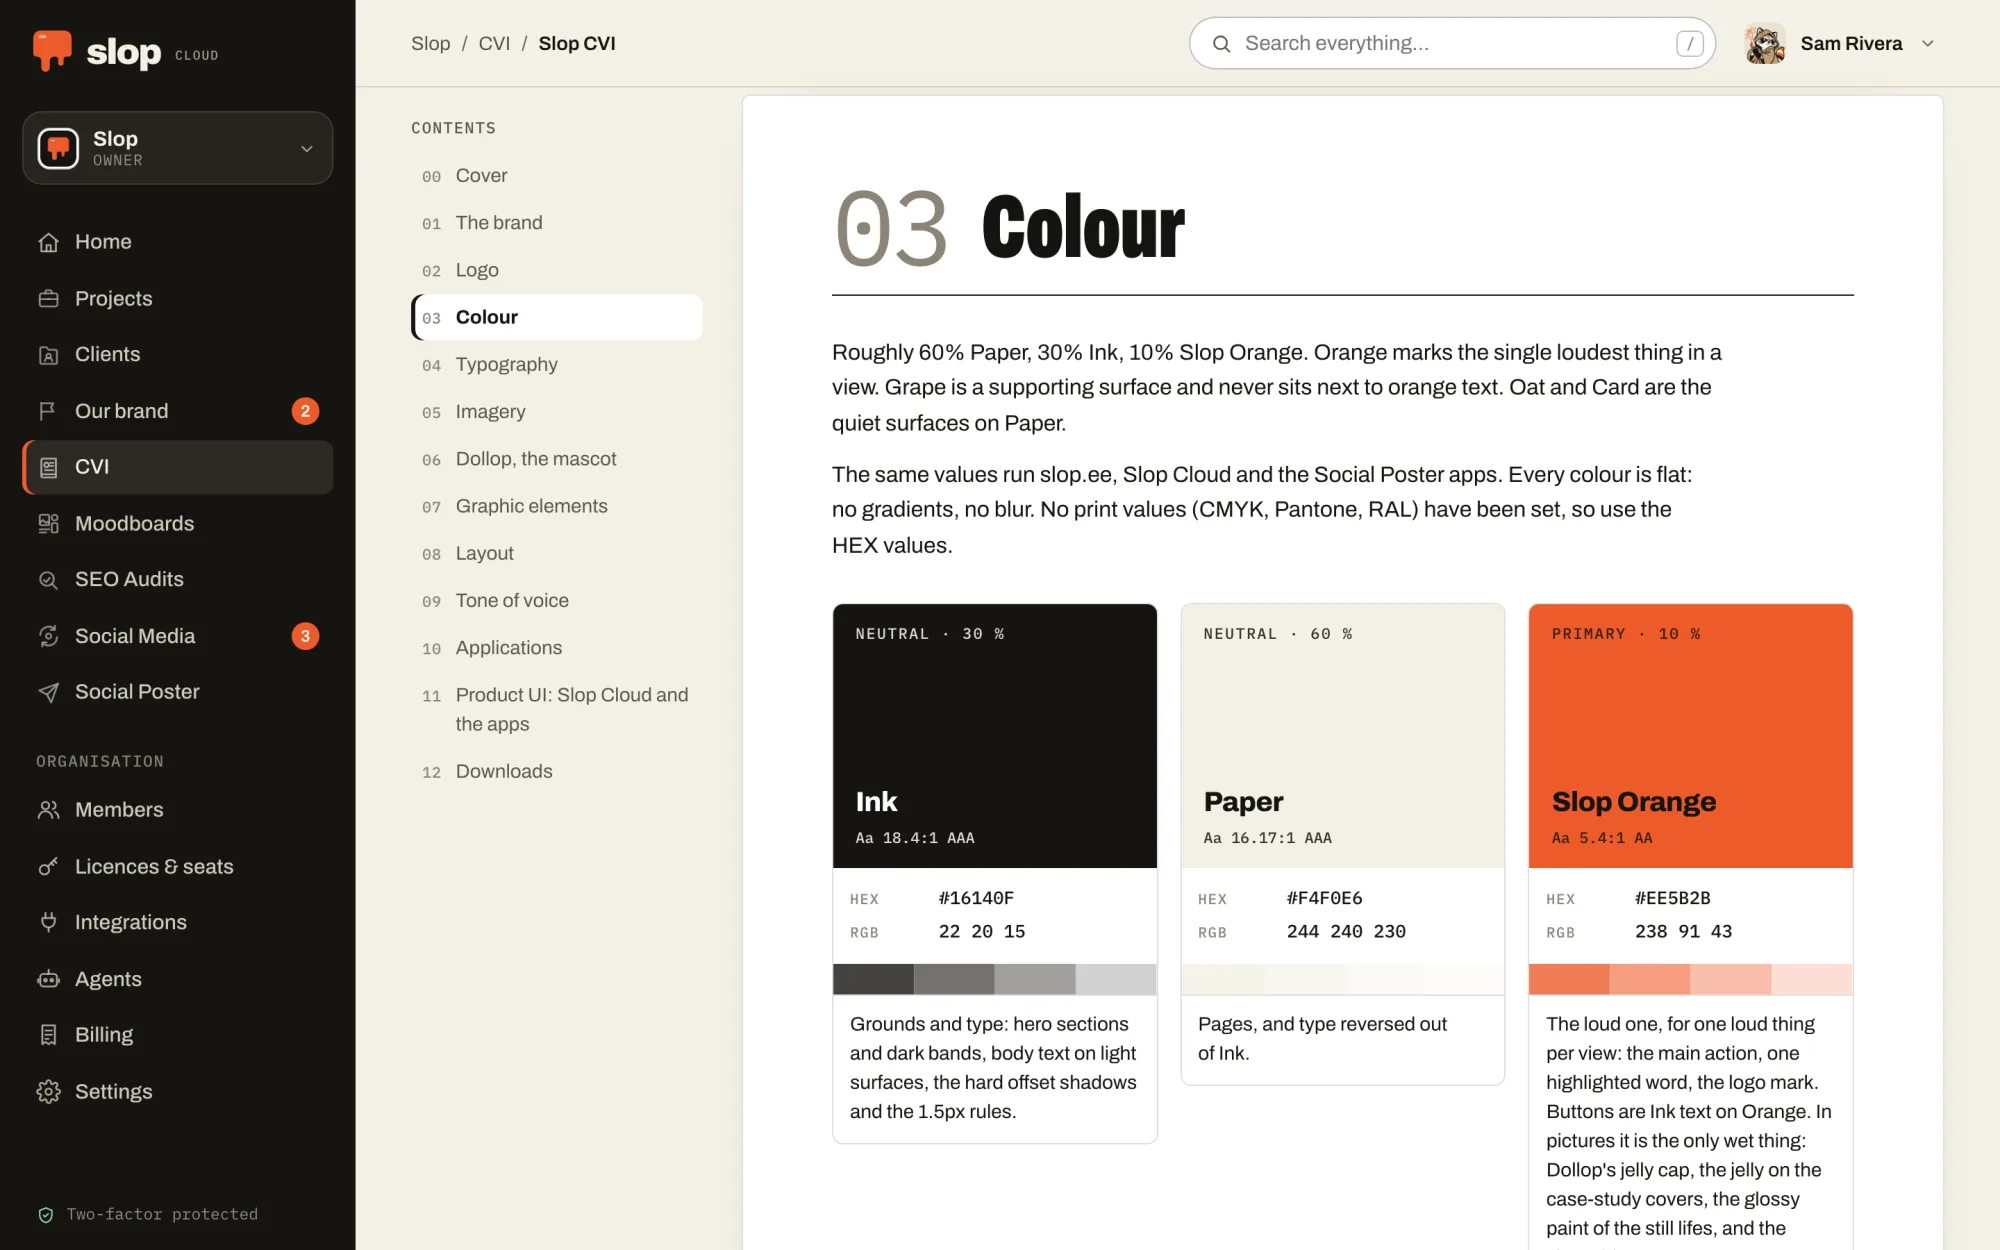2000x1250 pixels.
Task: Click the Ink hex value #16140F
Action: [976, 899]
